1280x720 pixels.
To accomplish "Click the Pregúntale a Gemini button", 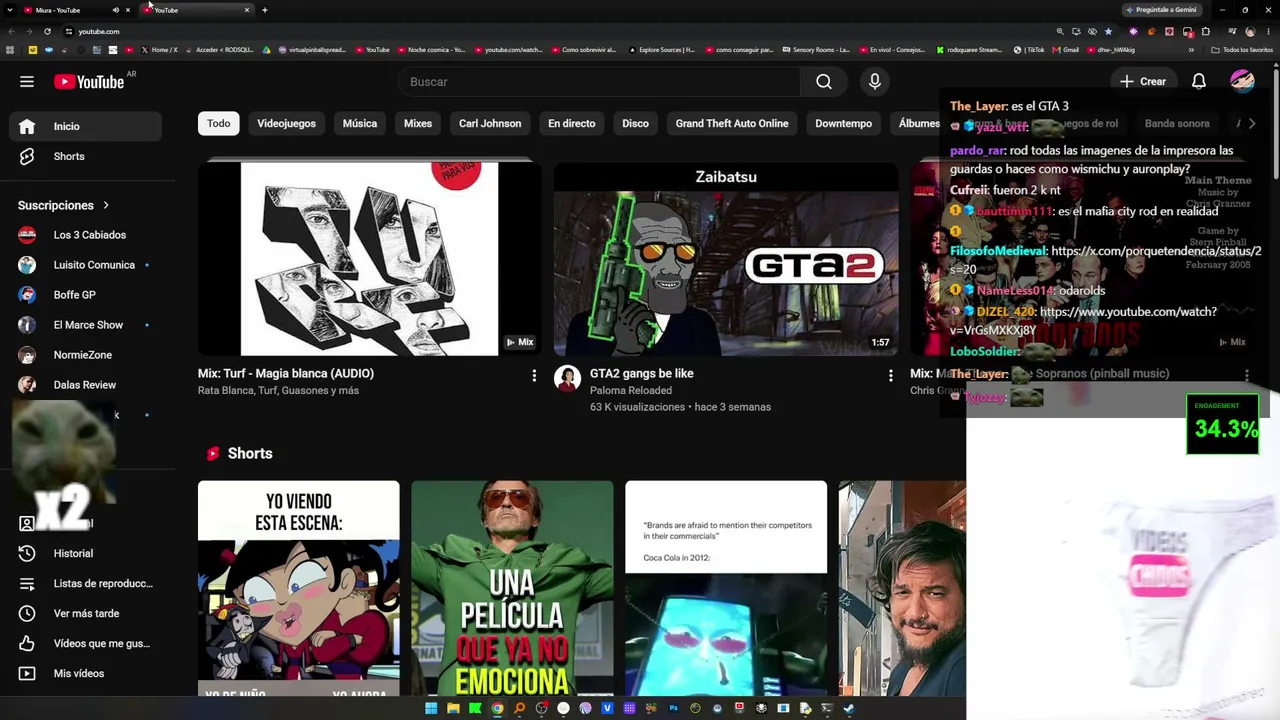I will click(x=1161, y=10).
